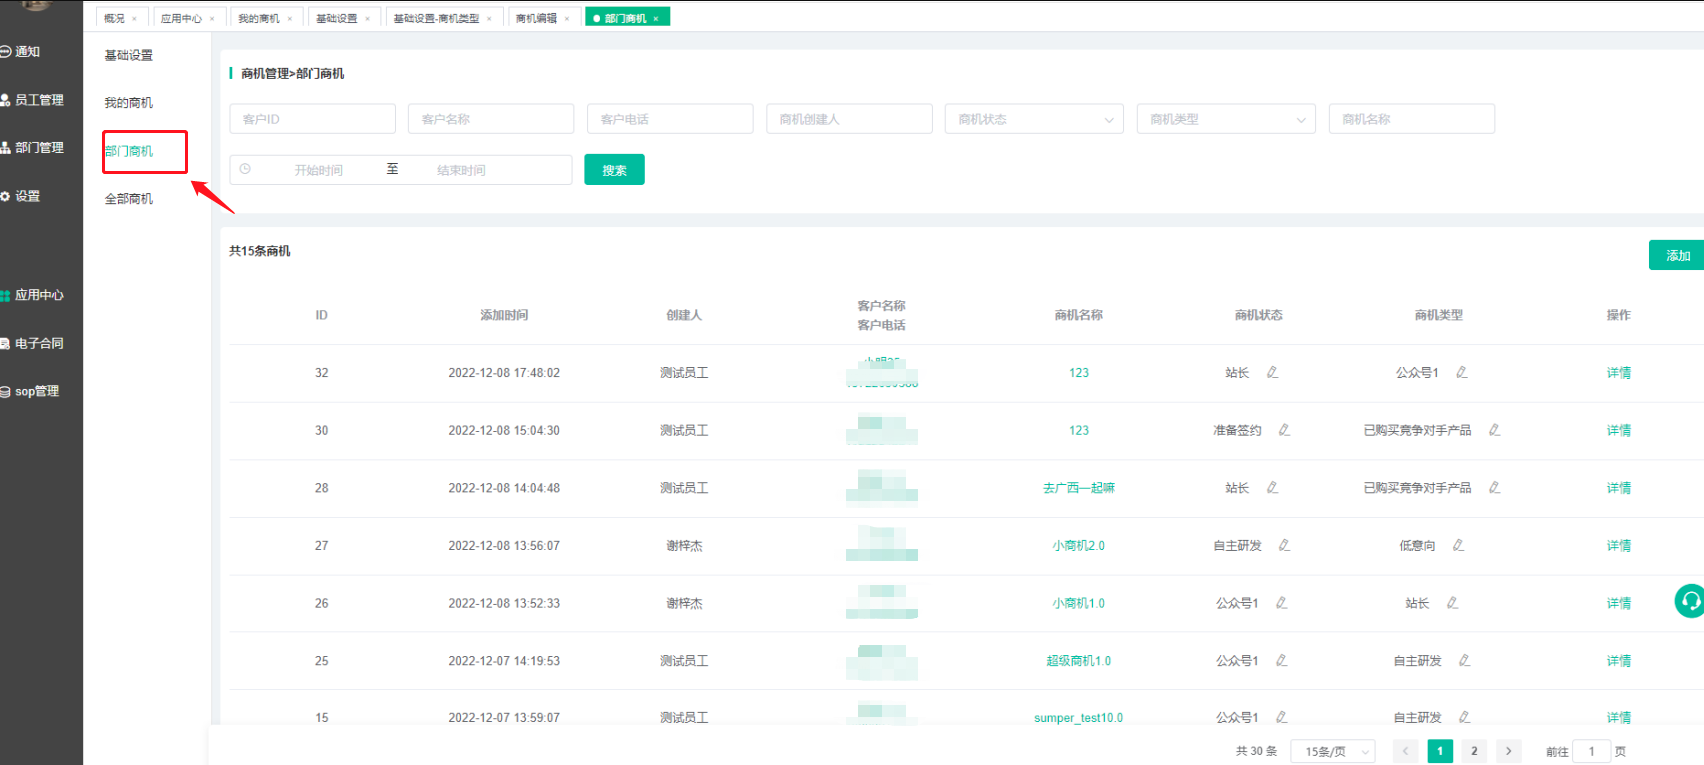Open the 小商机2.0 opportunity link

tap(1078, 546)
